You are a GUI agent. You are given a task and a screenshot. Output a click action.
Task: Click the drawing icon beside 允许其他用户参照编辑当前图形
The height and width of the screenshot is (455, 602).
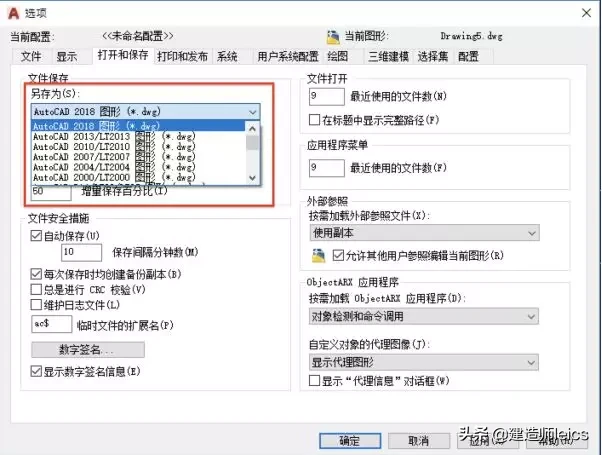click(x=318, y=256)
